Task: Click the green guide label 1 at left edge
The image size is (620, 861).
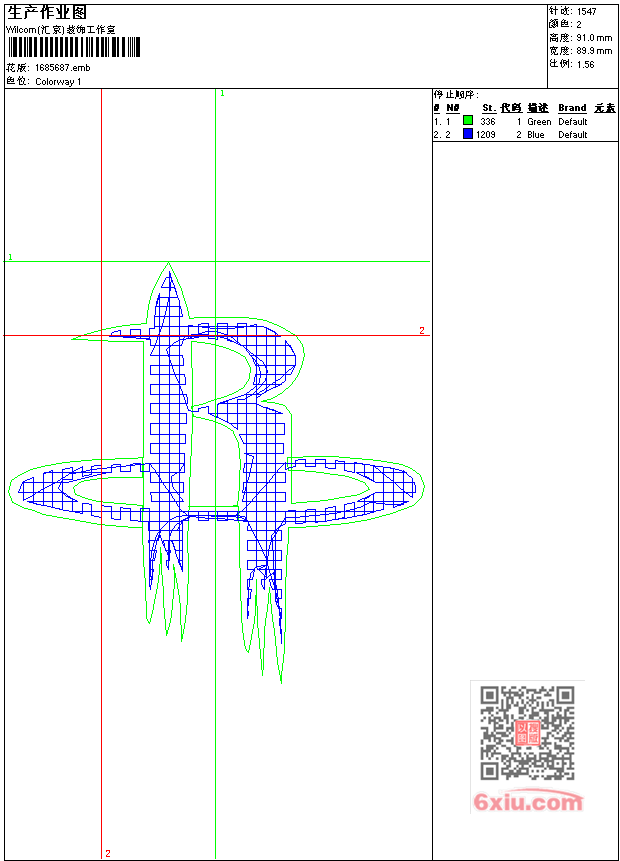Action: [x=10, y=257]
